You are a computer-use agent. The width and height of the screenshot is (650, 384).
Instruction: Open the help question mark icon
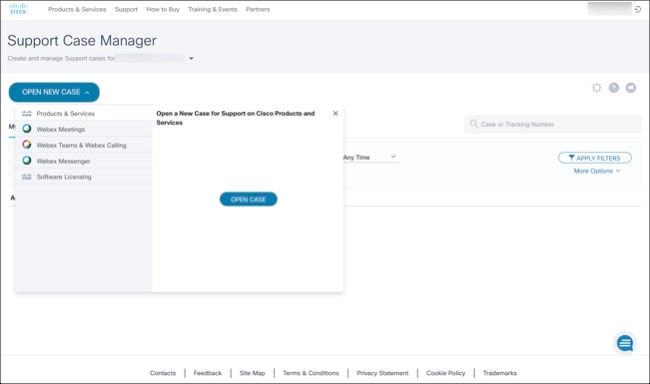(x=614, y=87)
